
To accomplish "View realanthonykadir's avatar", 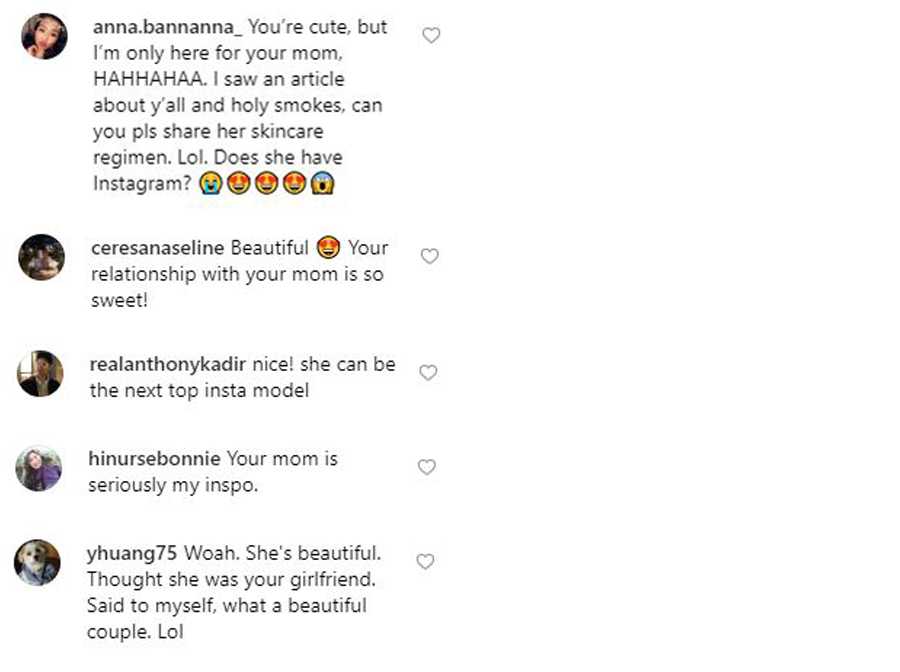I will (x=41, y=374).
